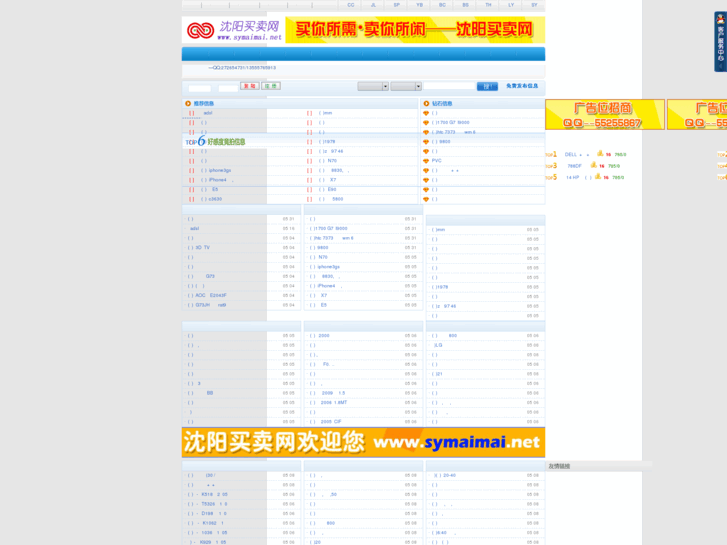Click the TOP3 rank badge
Screen dimensions: 727x545
point(551,166)
